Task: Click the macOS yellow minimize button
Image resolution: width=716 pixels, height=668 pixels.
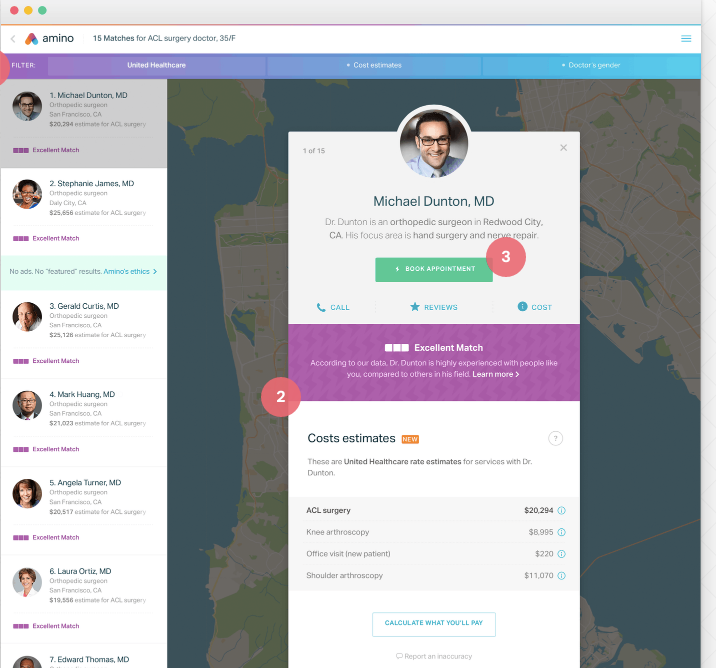Action: click(28, 11)
